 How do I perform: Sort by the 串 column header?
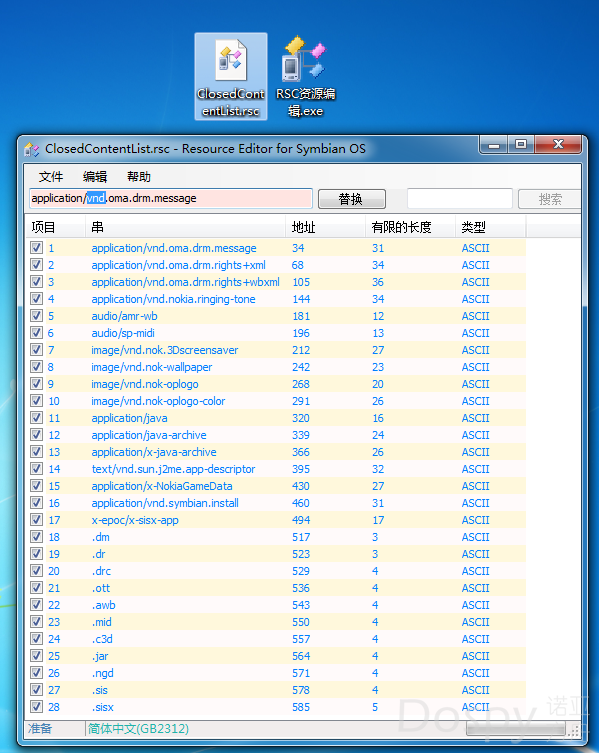point(185,227)
